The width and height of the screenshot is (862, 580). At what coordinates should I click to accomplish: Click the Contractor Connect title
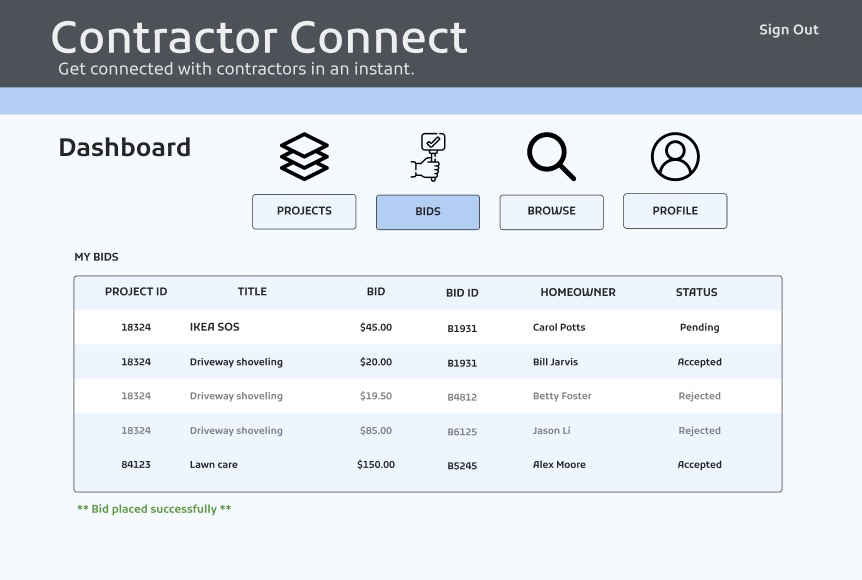[x=259, y=38]
